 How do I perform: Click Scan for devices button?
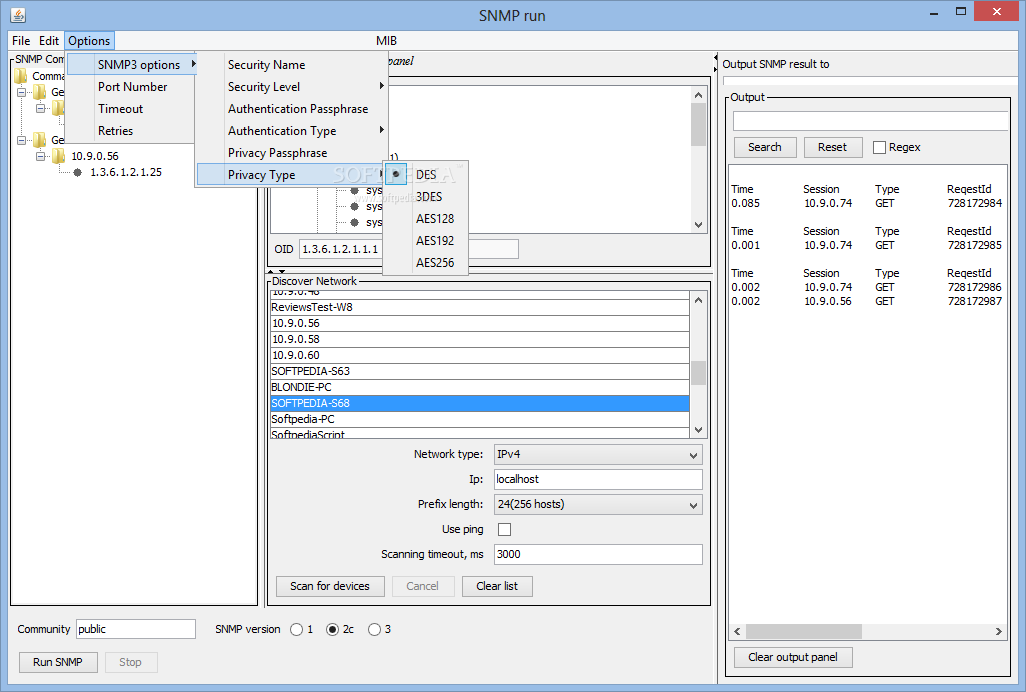coord(330,586)
